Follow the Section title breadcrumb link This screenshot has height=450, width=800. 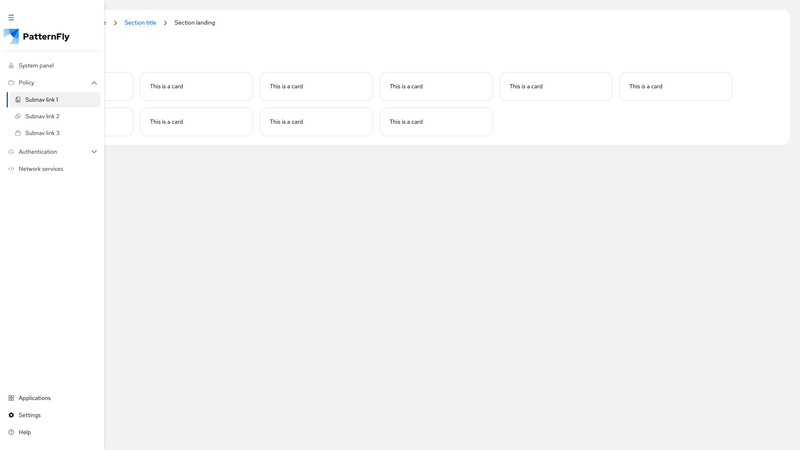[140, 22]
